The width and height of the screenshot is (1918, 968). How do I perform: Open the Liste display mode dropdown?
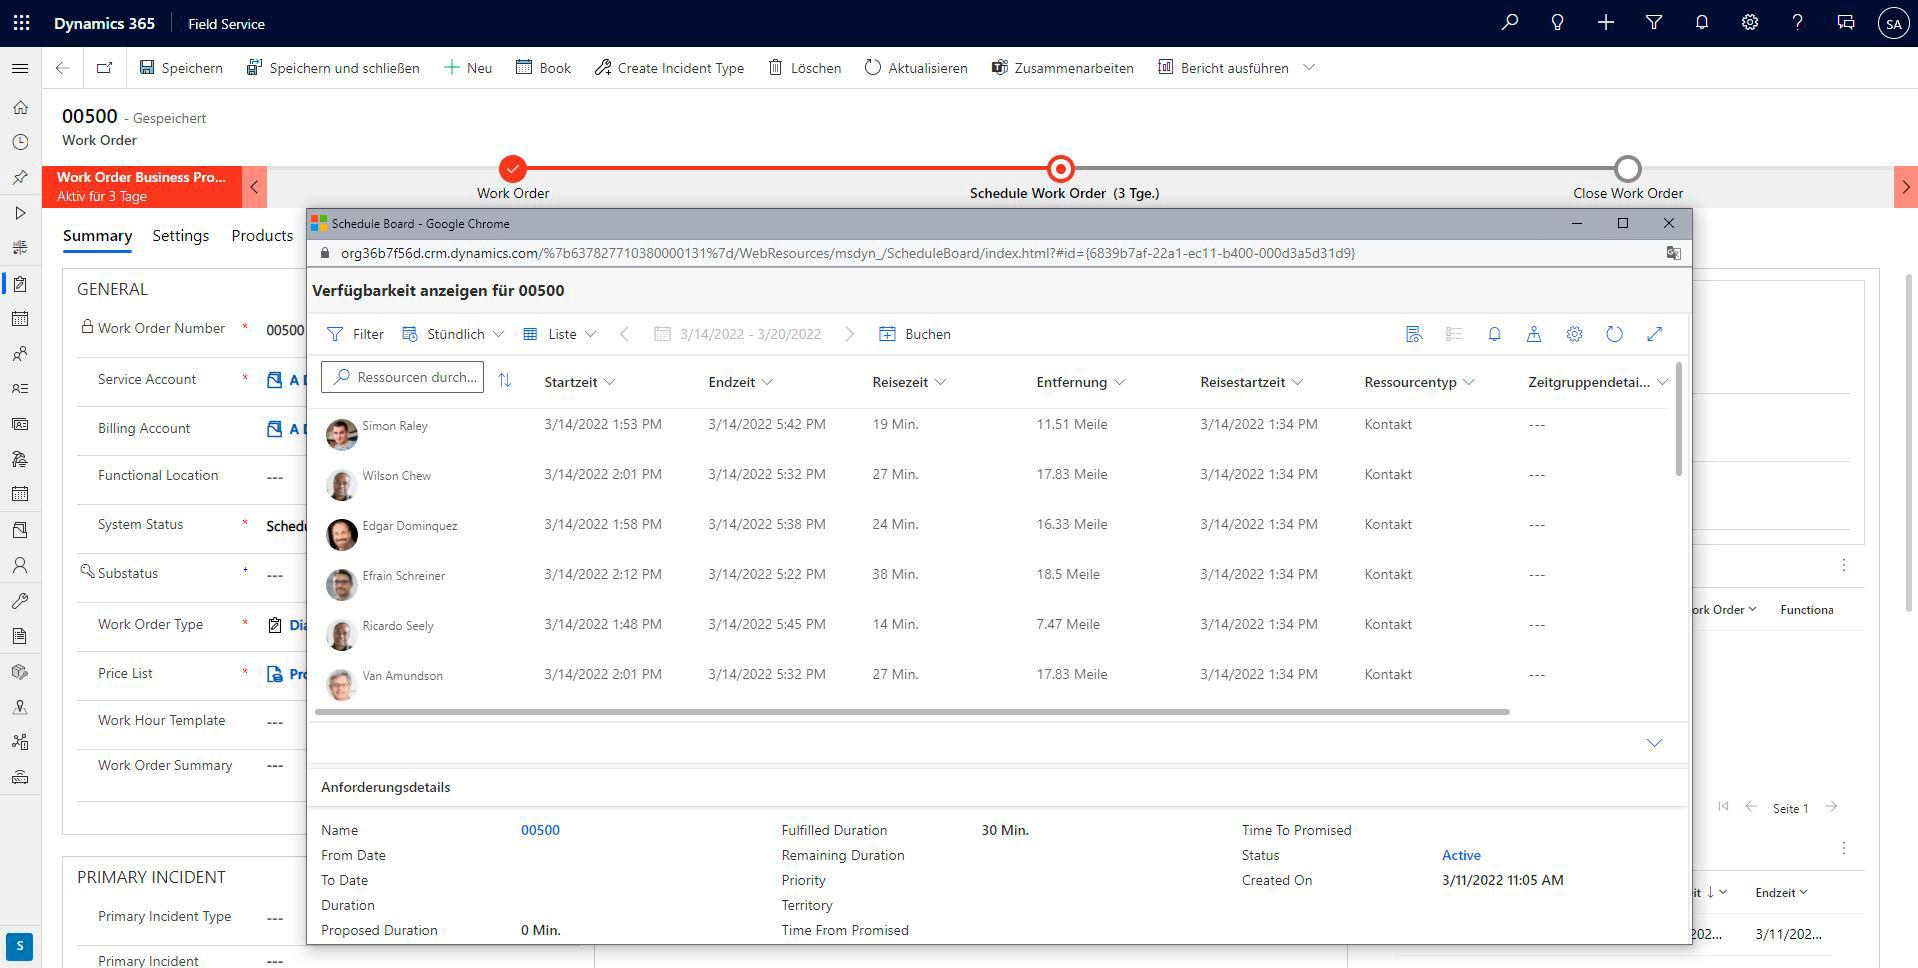pos(560,334)
